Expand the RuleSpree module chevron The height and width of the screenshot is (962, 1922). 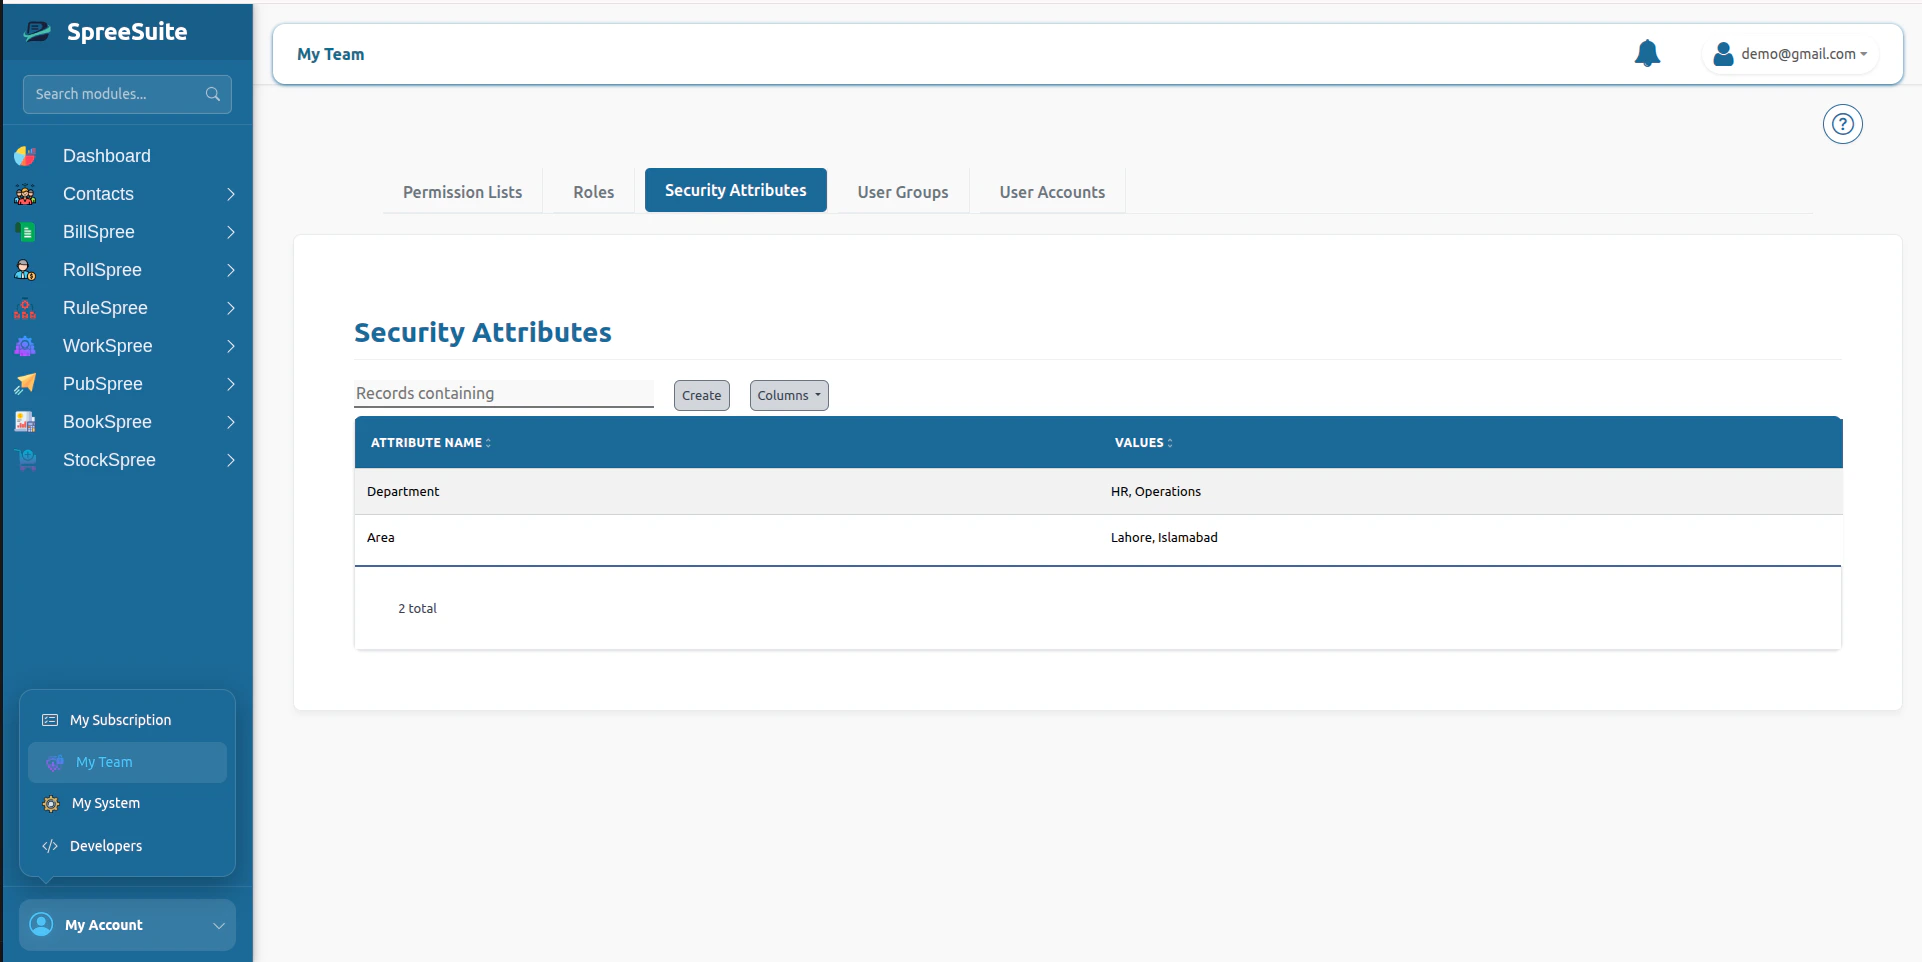click(231, 308)
